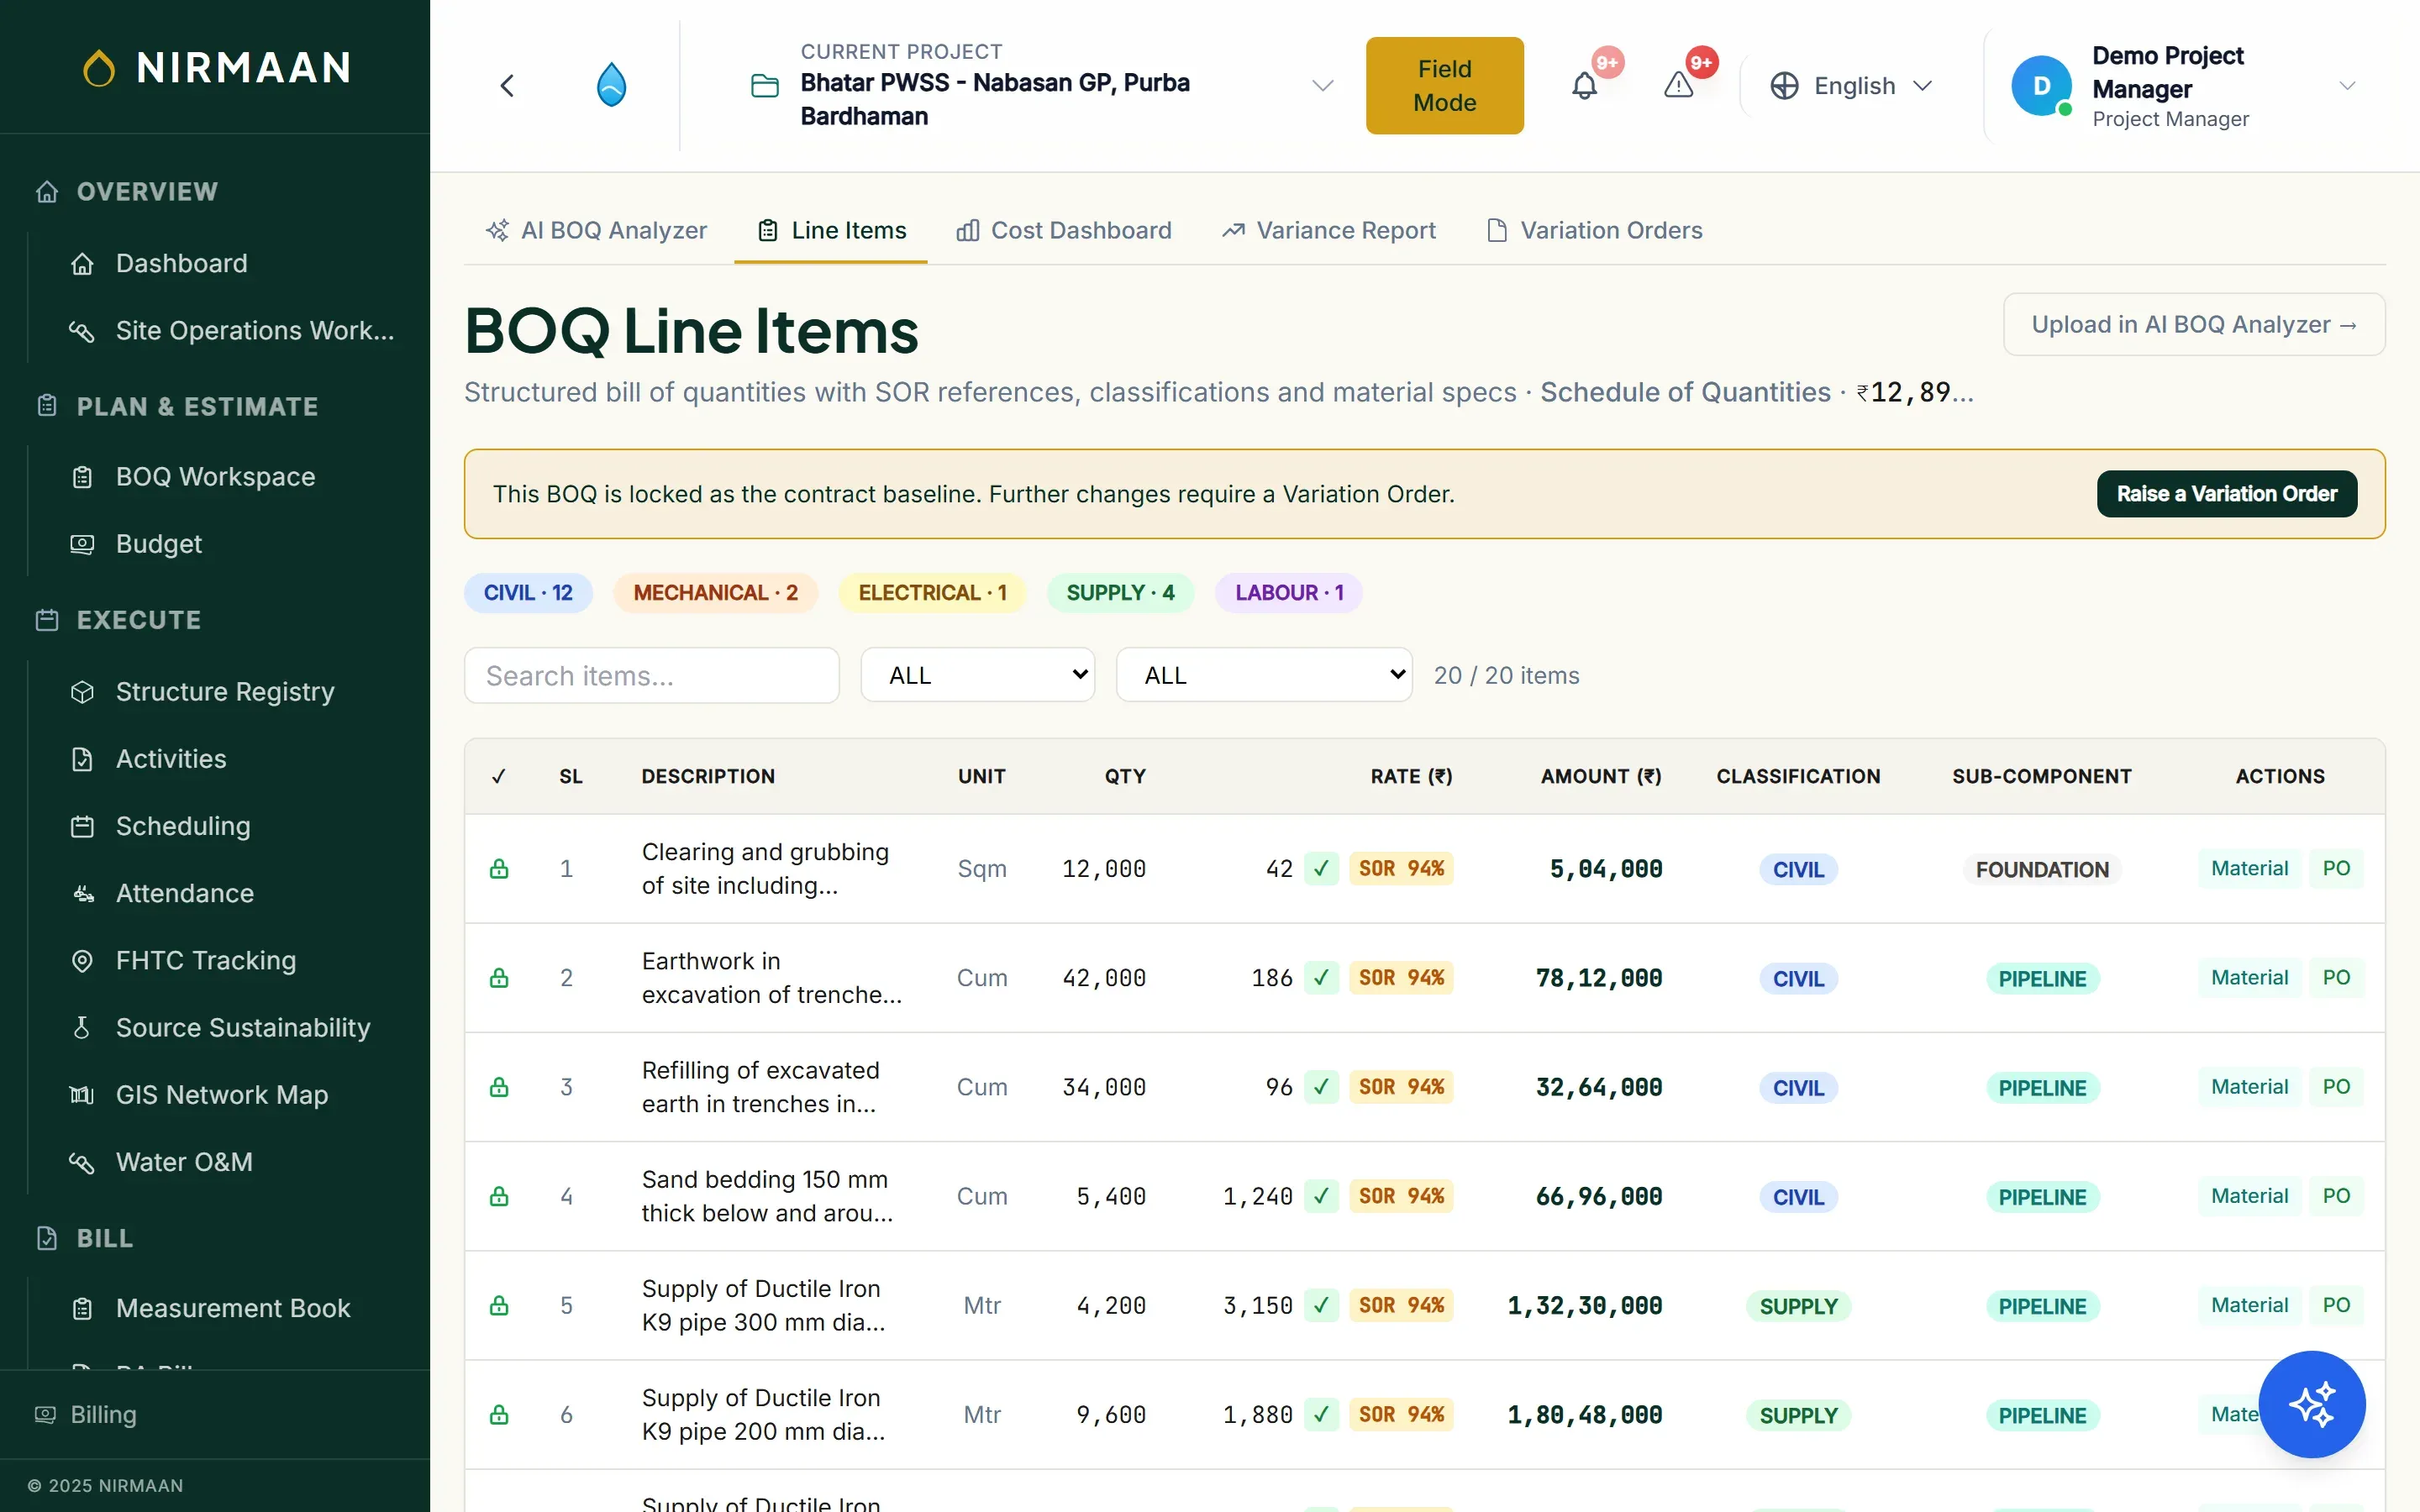Open the English language dropdown

click(x=1850, y=86)
